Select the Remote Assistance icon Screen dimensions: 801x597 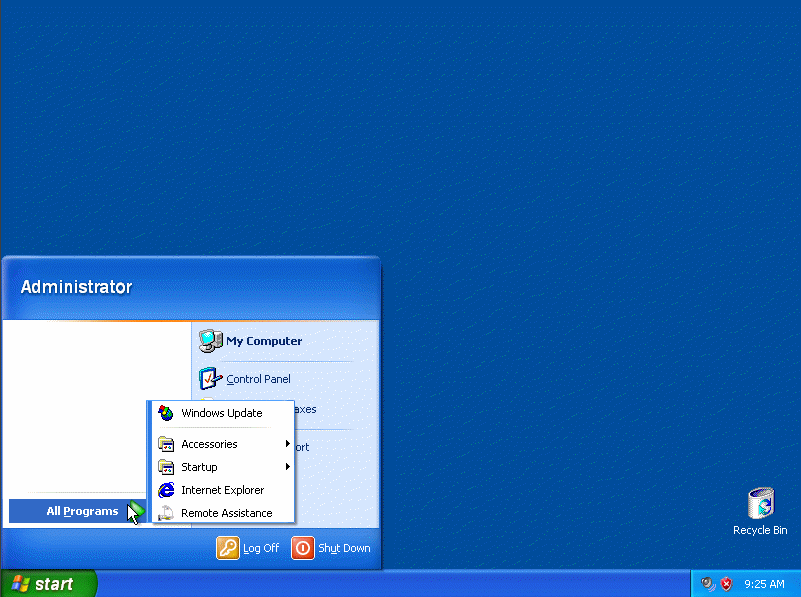point(166,514)
